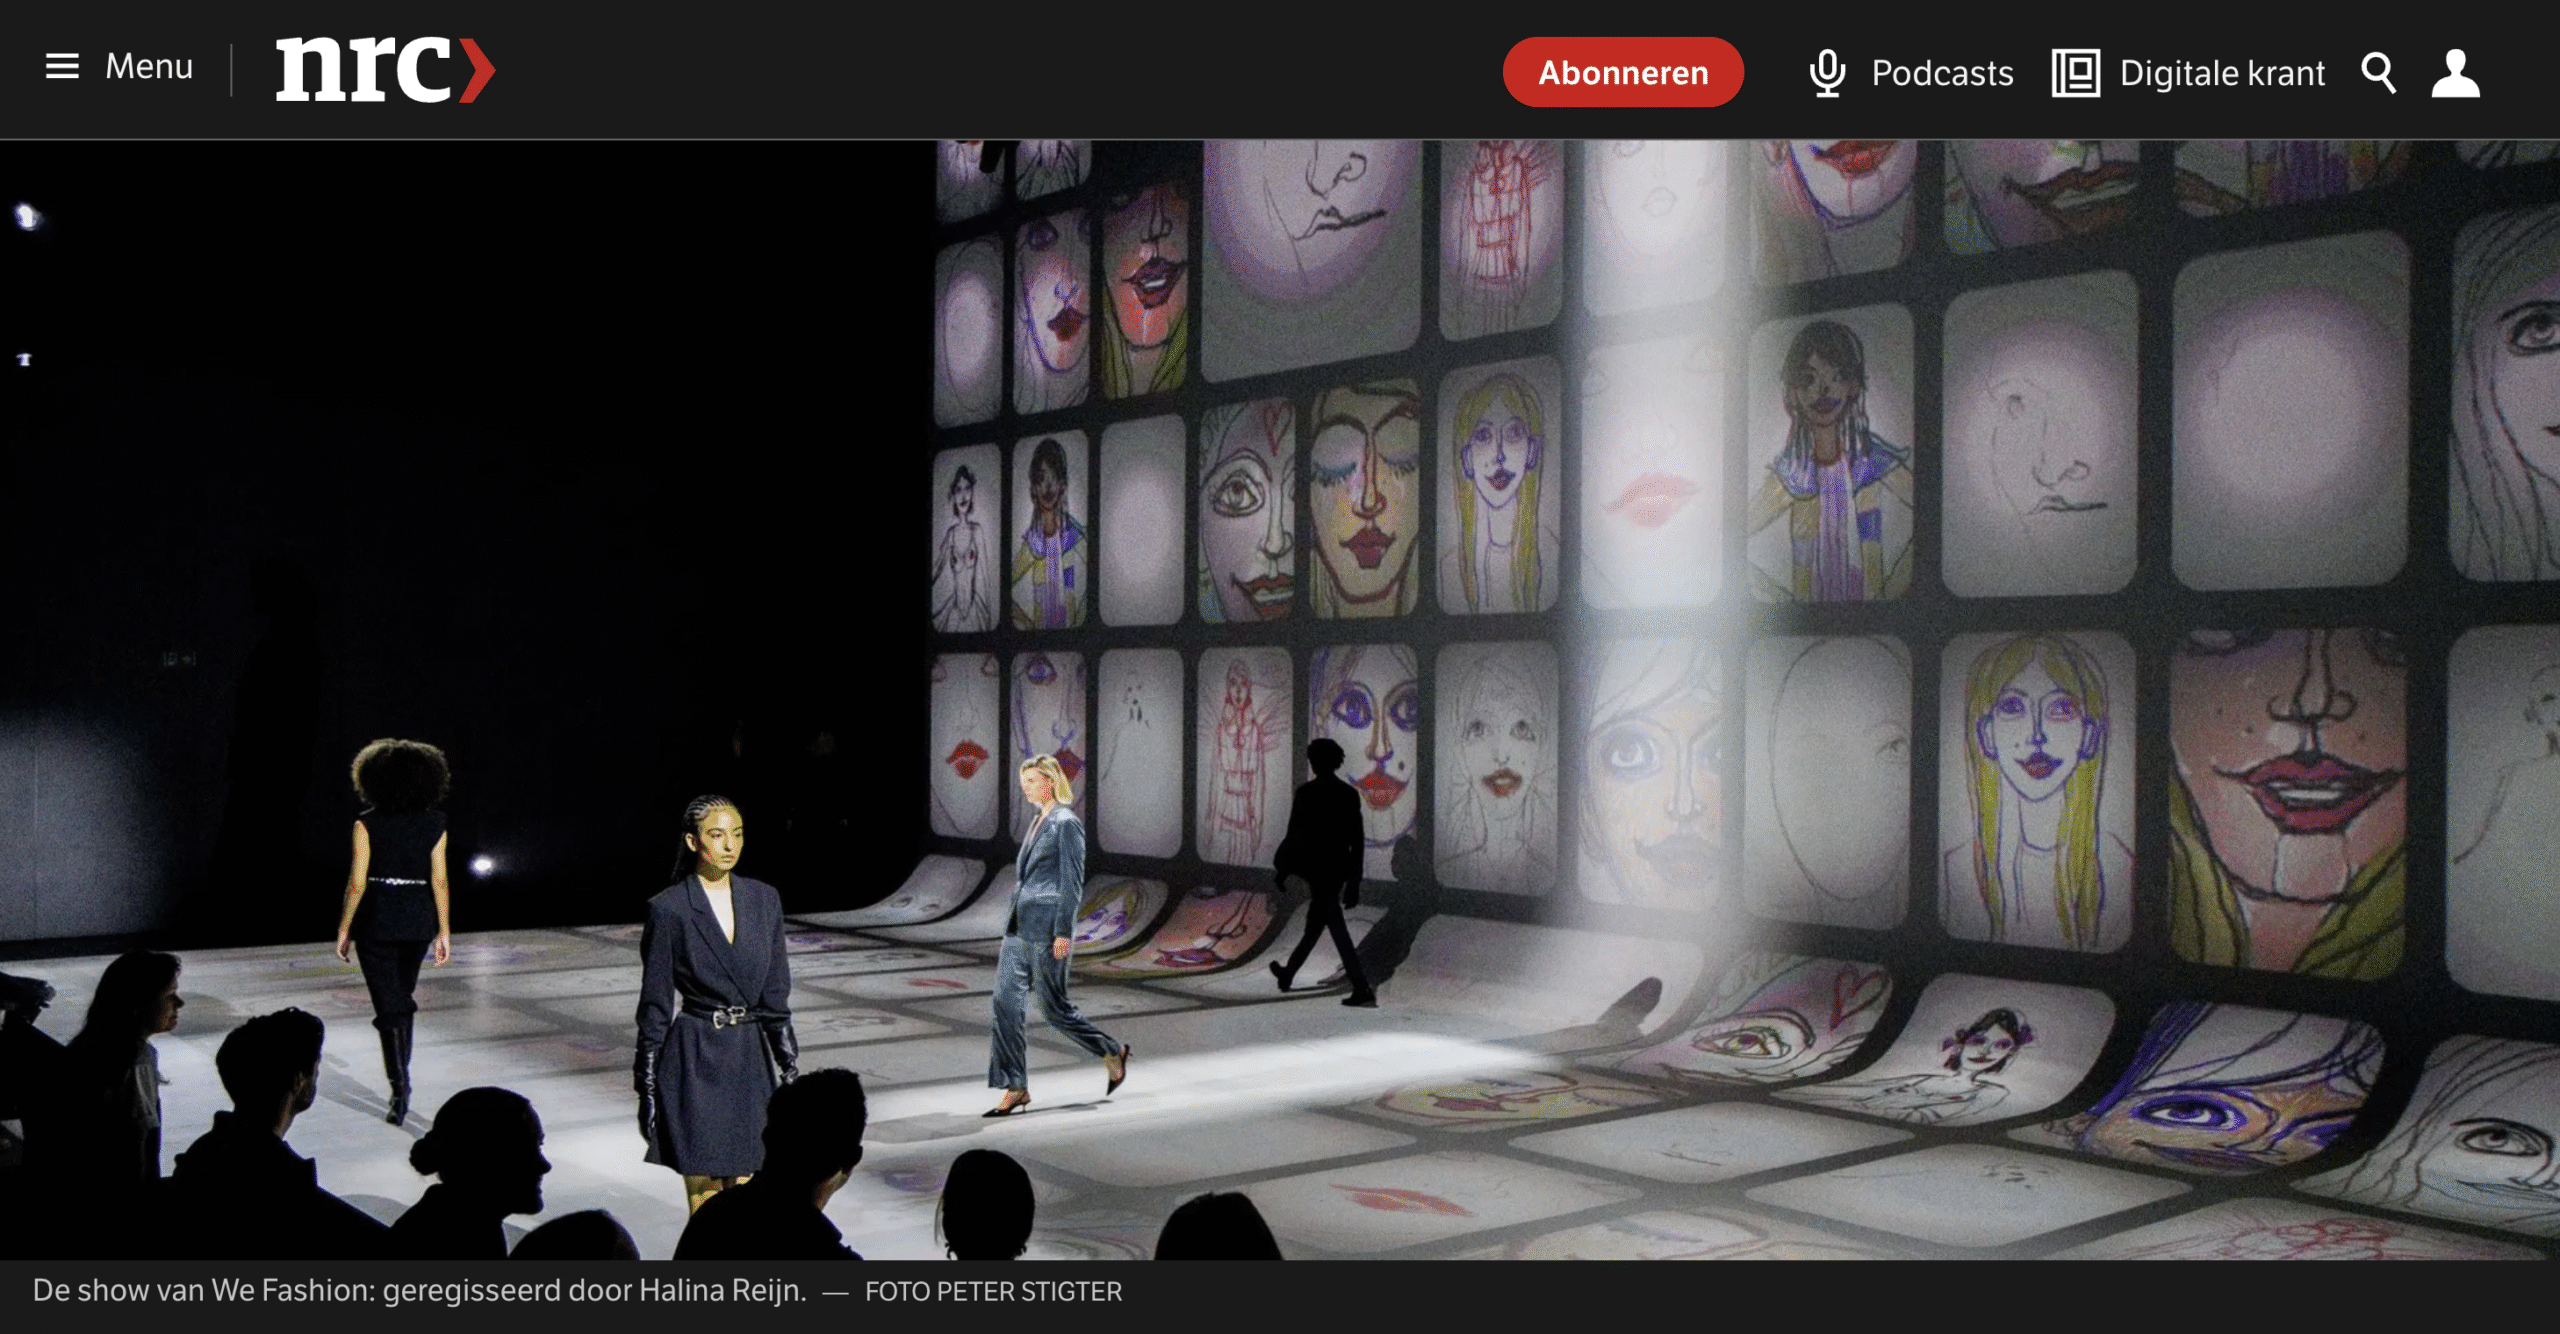Screen dimensions: 2560x1334
Task: Click the Menu label in header
Action: [x=149, y=67]
